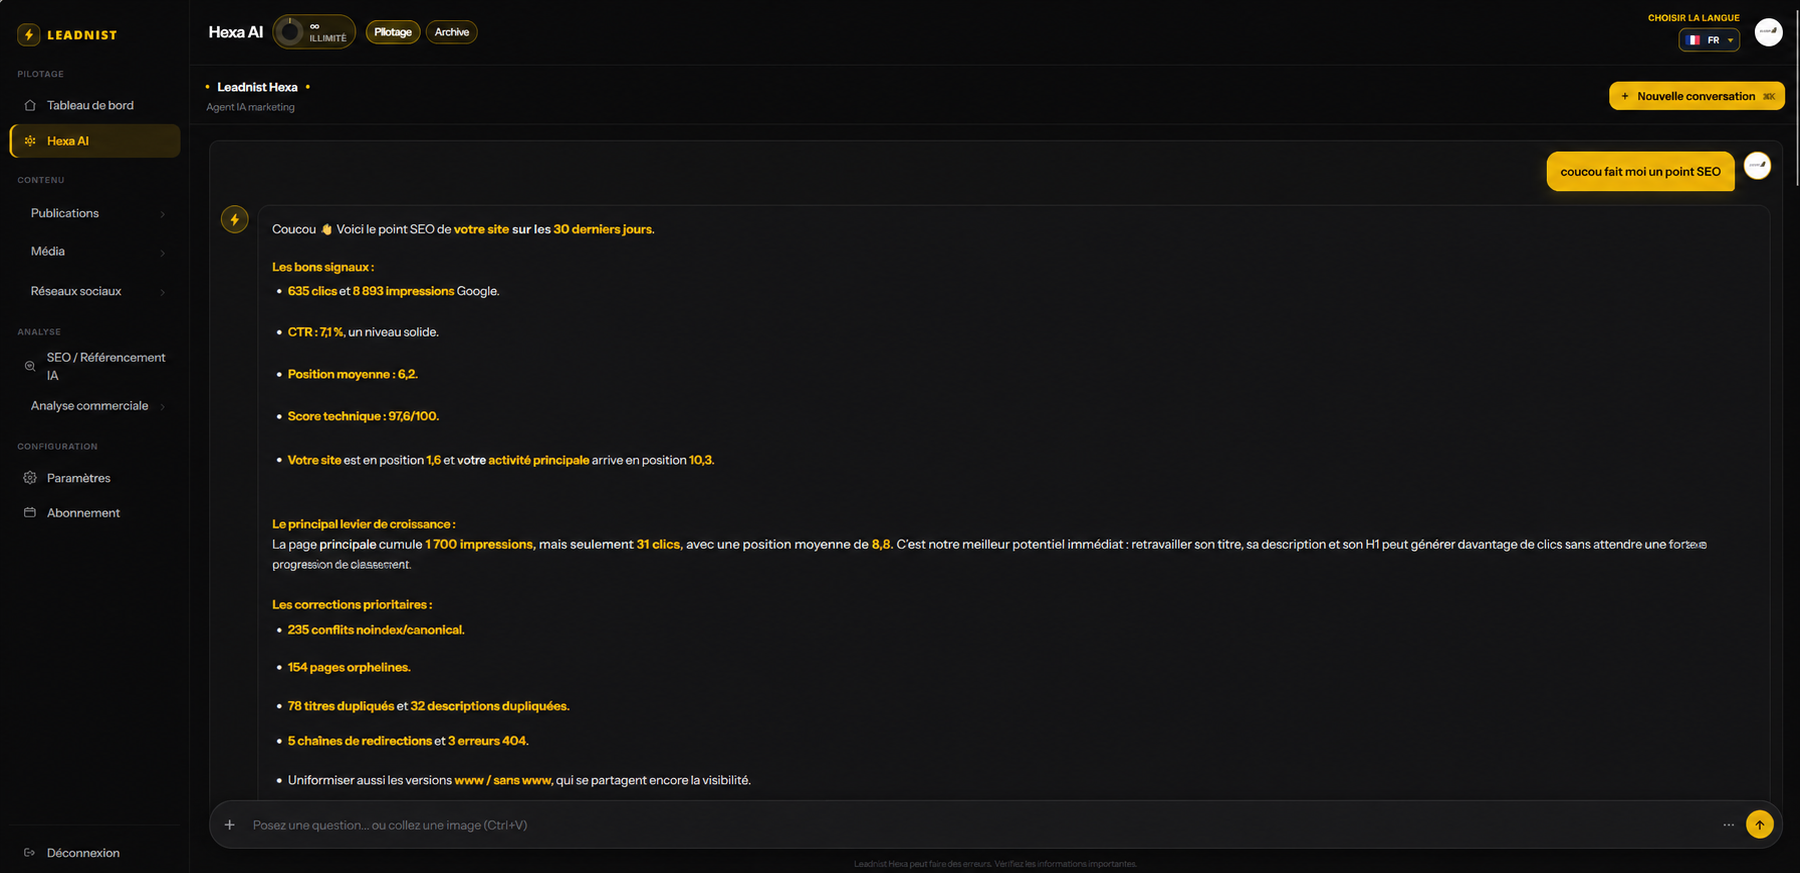This screenshot has height=873, width=1800.
Task: Click the Déconnexion logout icon
Action: pos(30,853)
